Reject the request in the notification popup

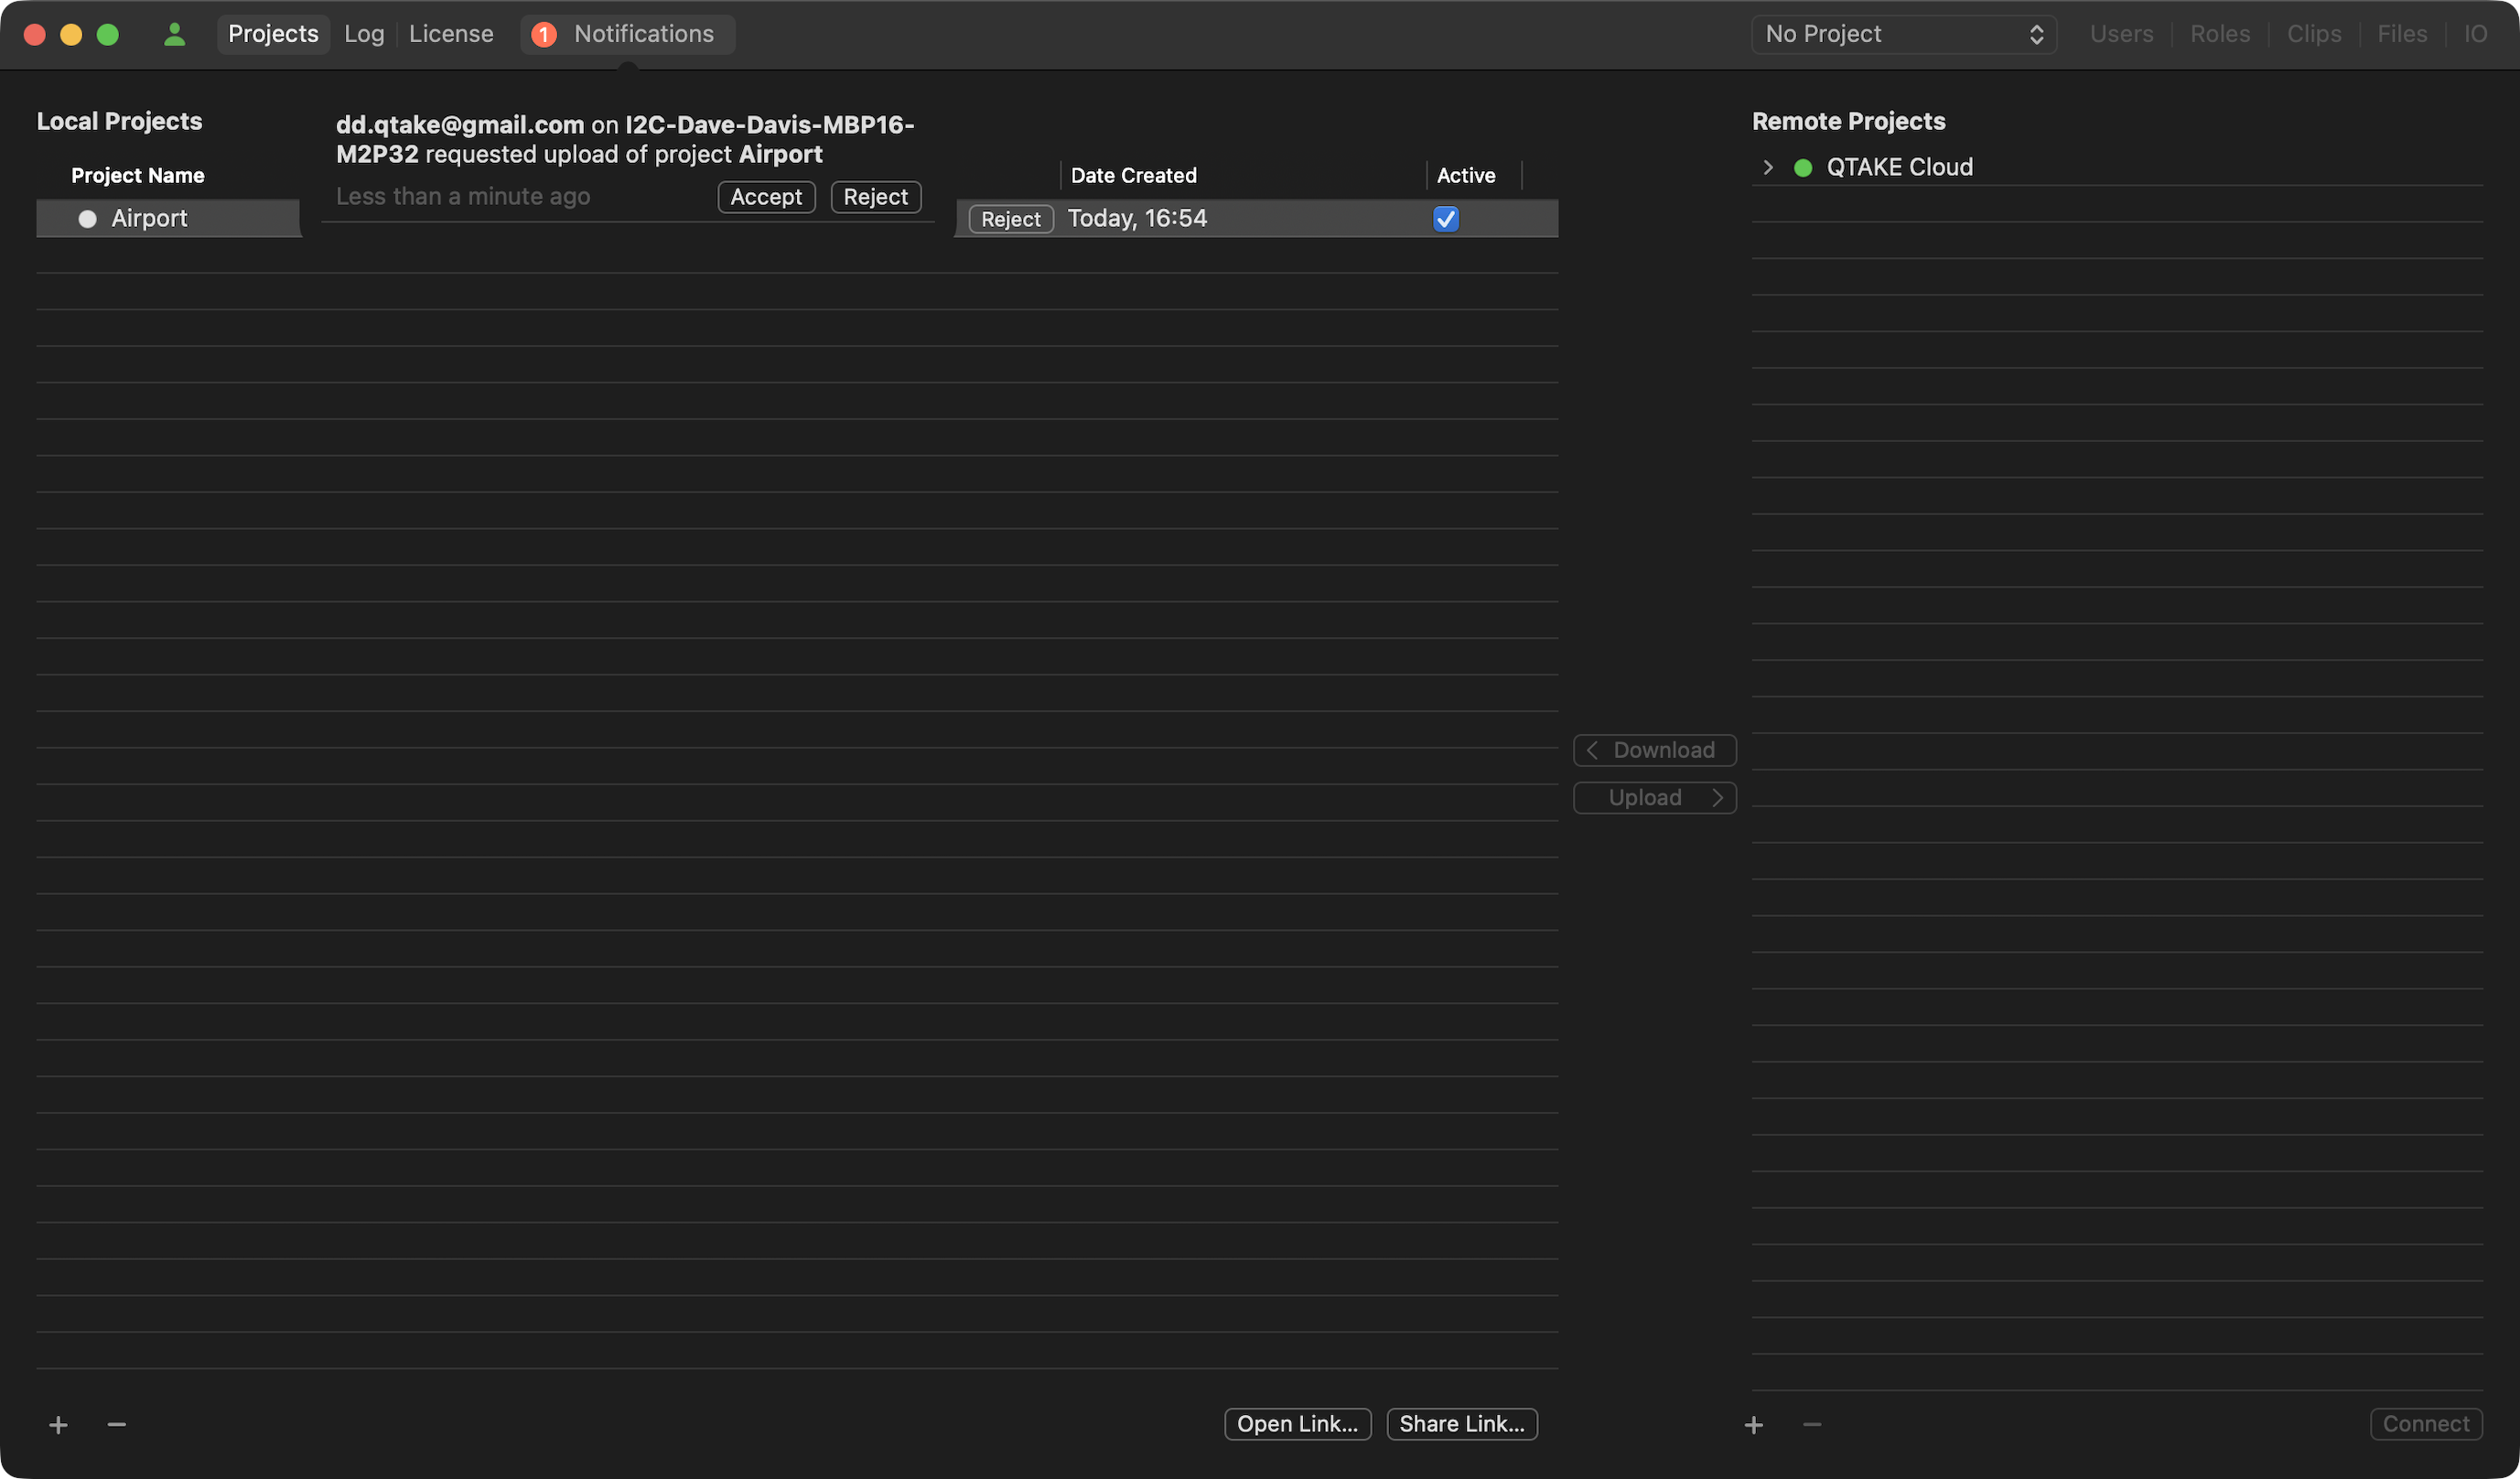(875, 196)
